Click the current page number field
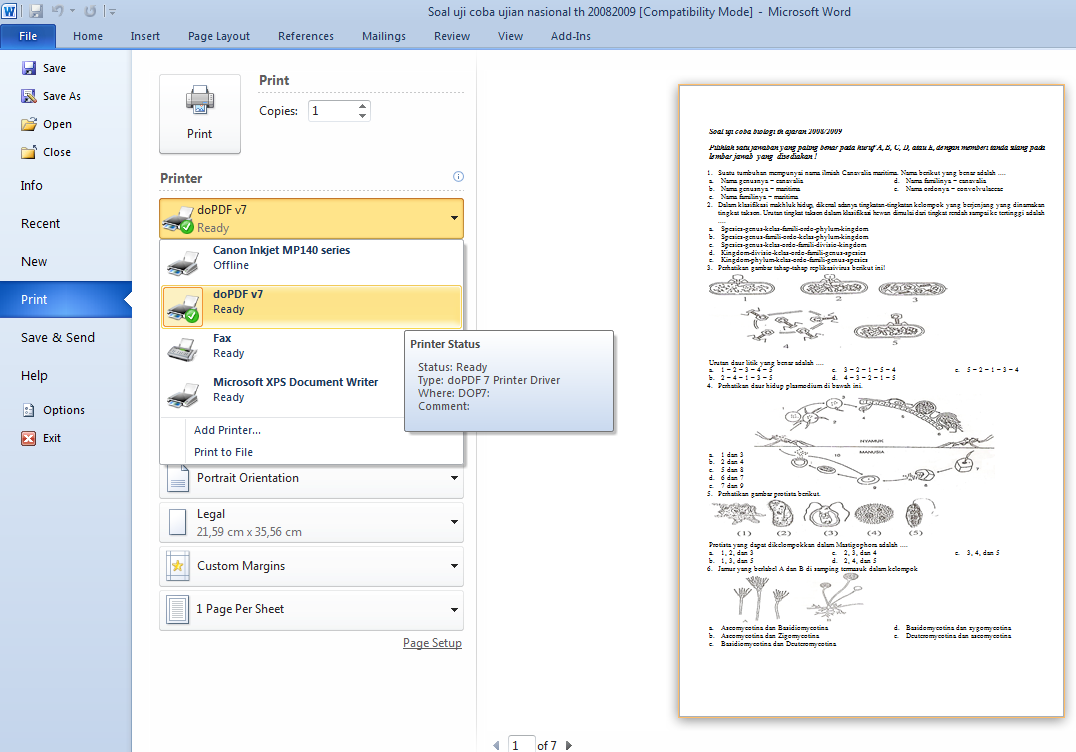The width and height of the screenshot is (1076, 752). pos(521,745)
